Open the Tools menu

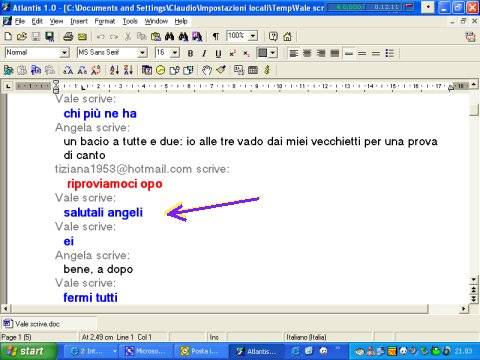pos(130,21)
